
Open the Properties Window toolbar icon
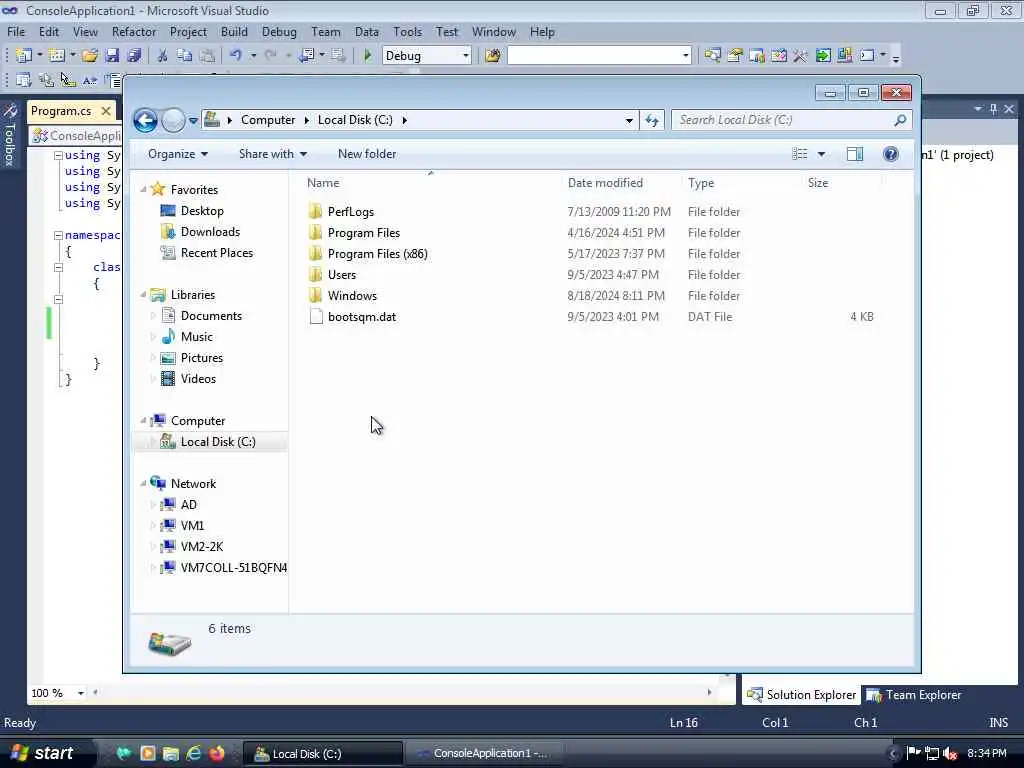(735, 56)
